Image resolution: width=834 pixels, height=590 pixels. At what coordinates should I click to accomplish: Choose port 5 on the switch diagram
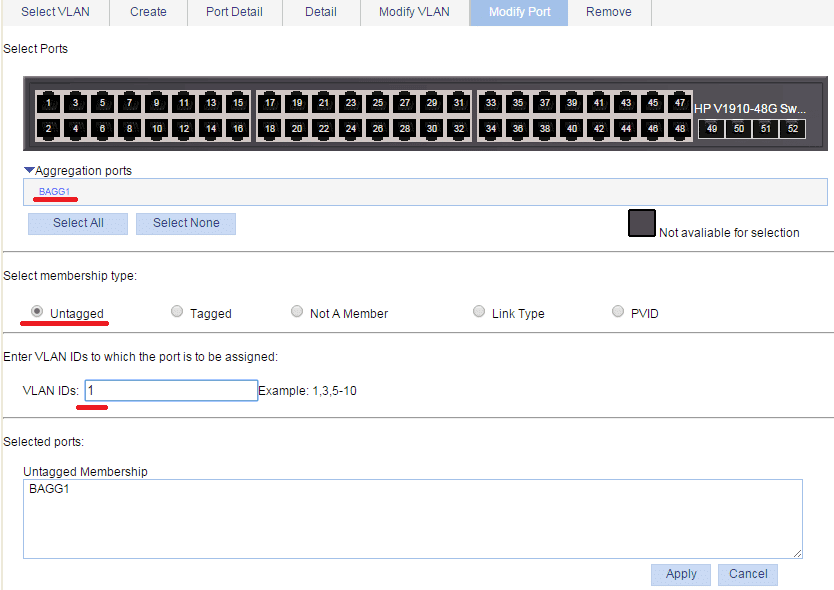[103, 103]
